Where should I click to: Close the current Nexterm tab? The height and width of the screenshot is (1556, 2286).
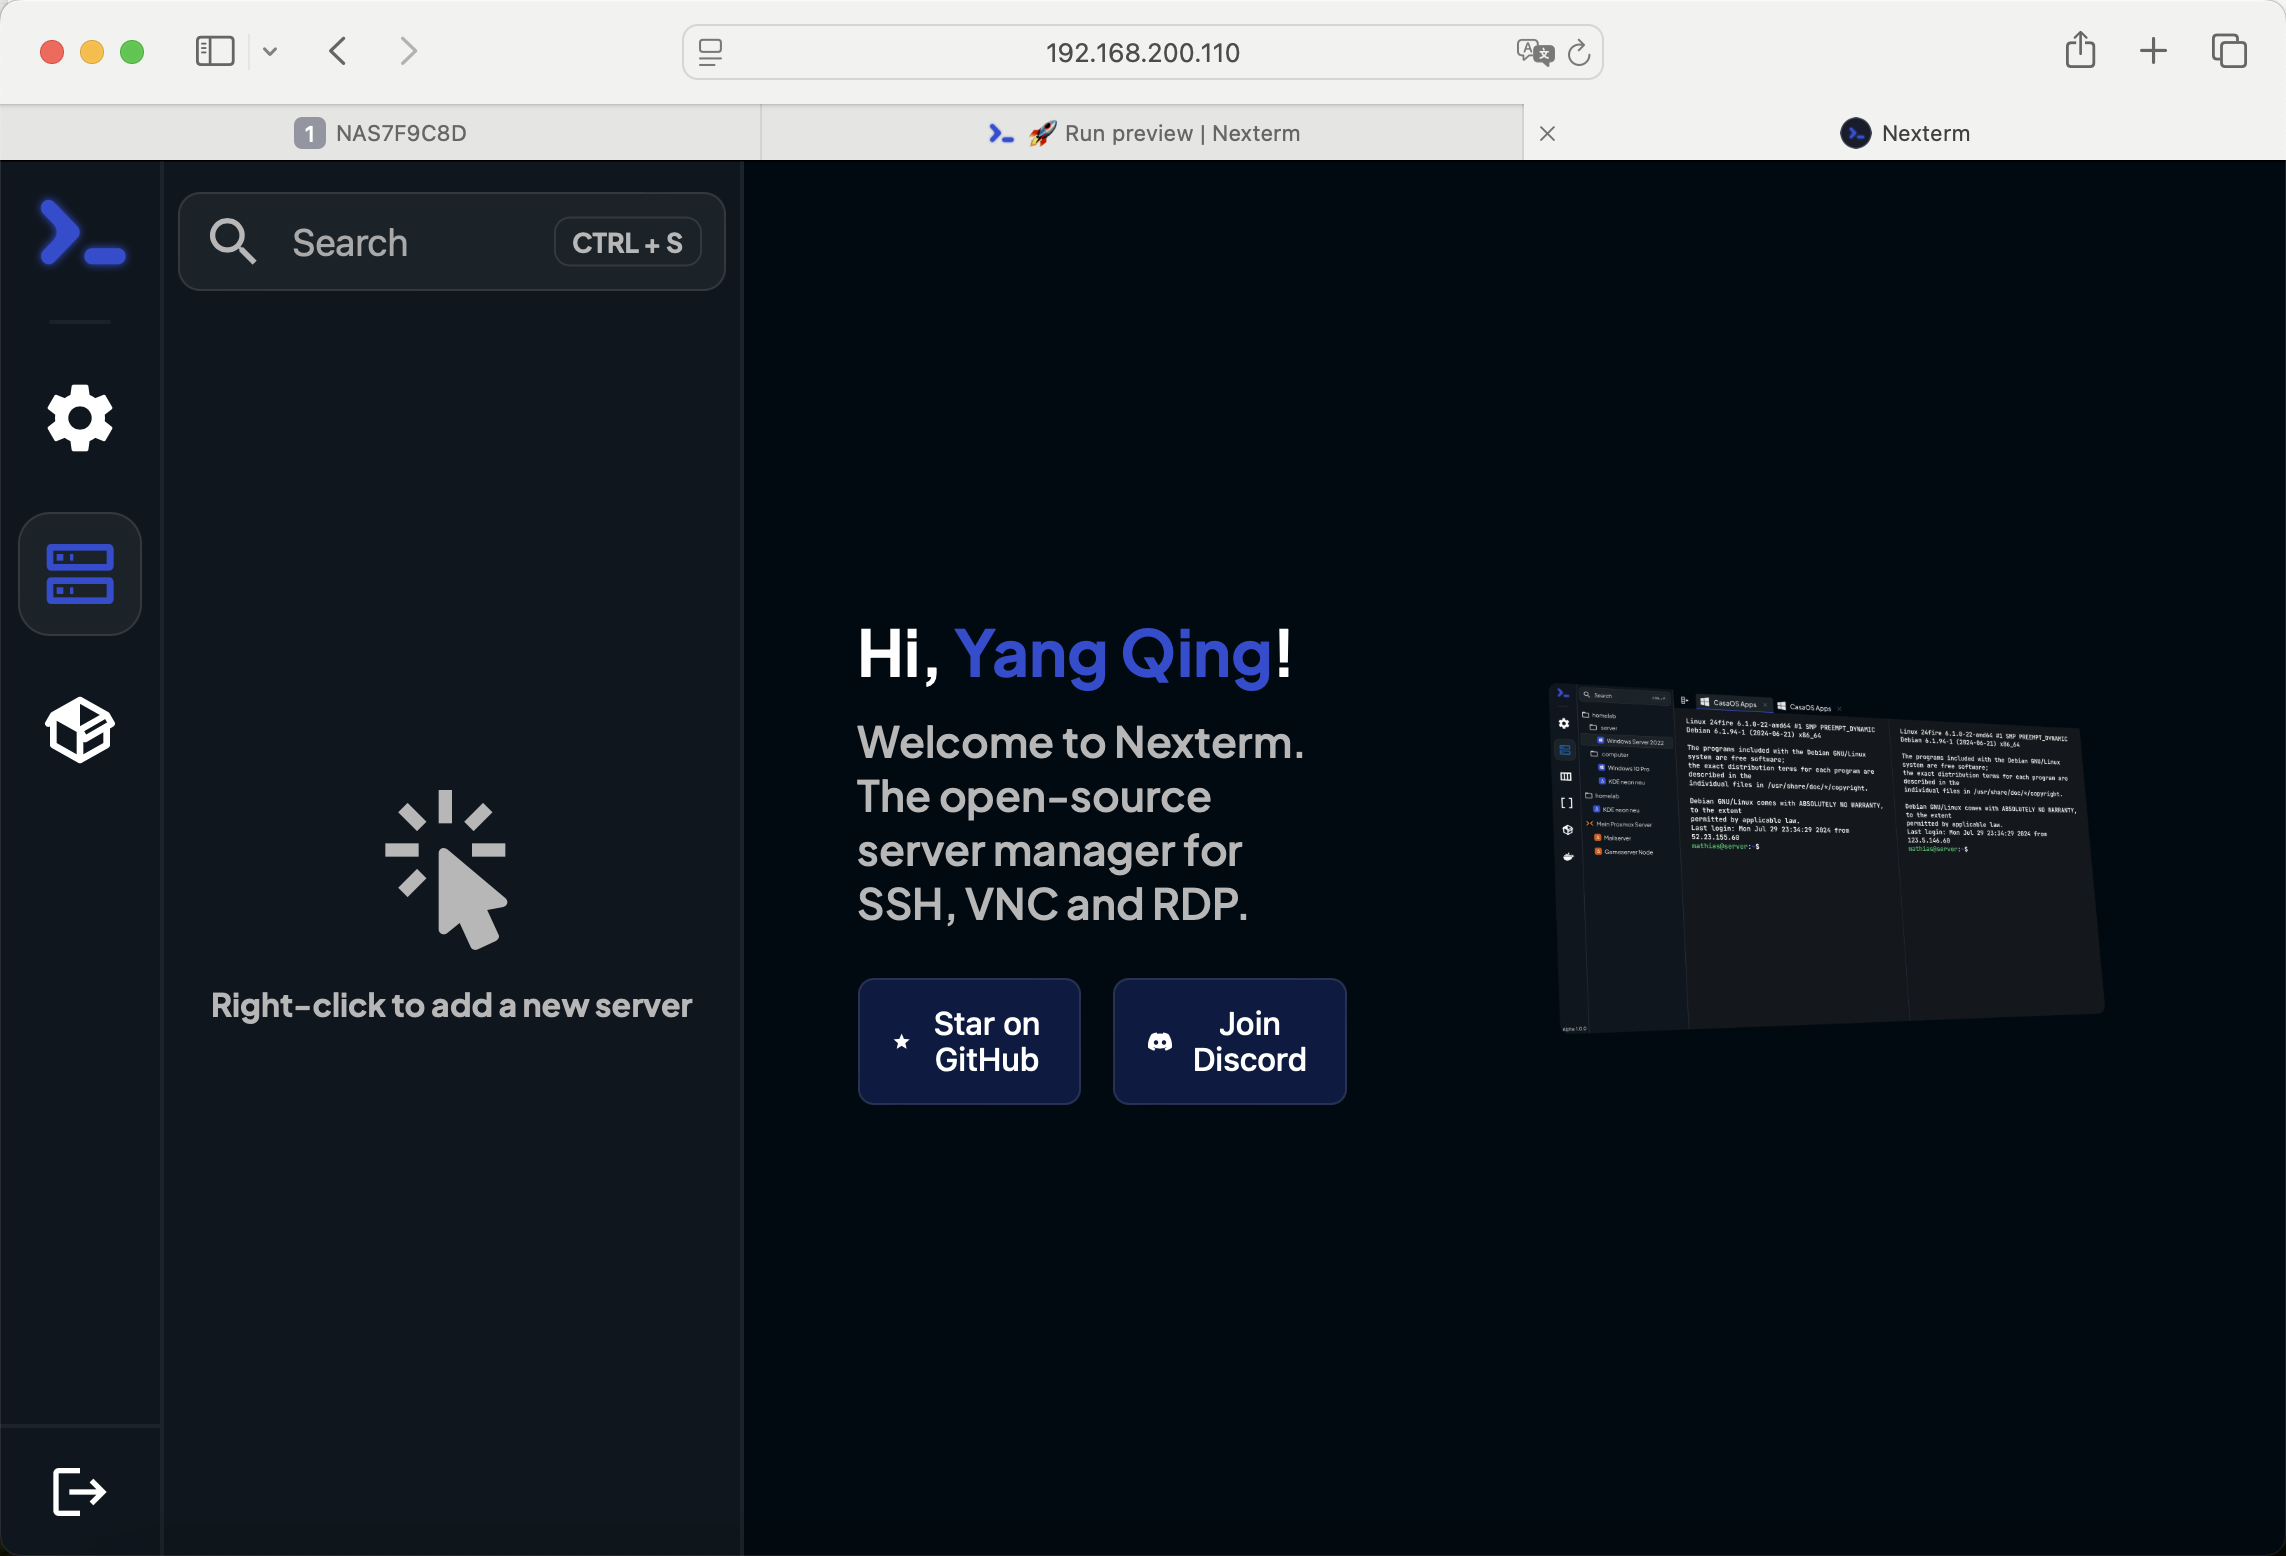click(1547, 133)
